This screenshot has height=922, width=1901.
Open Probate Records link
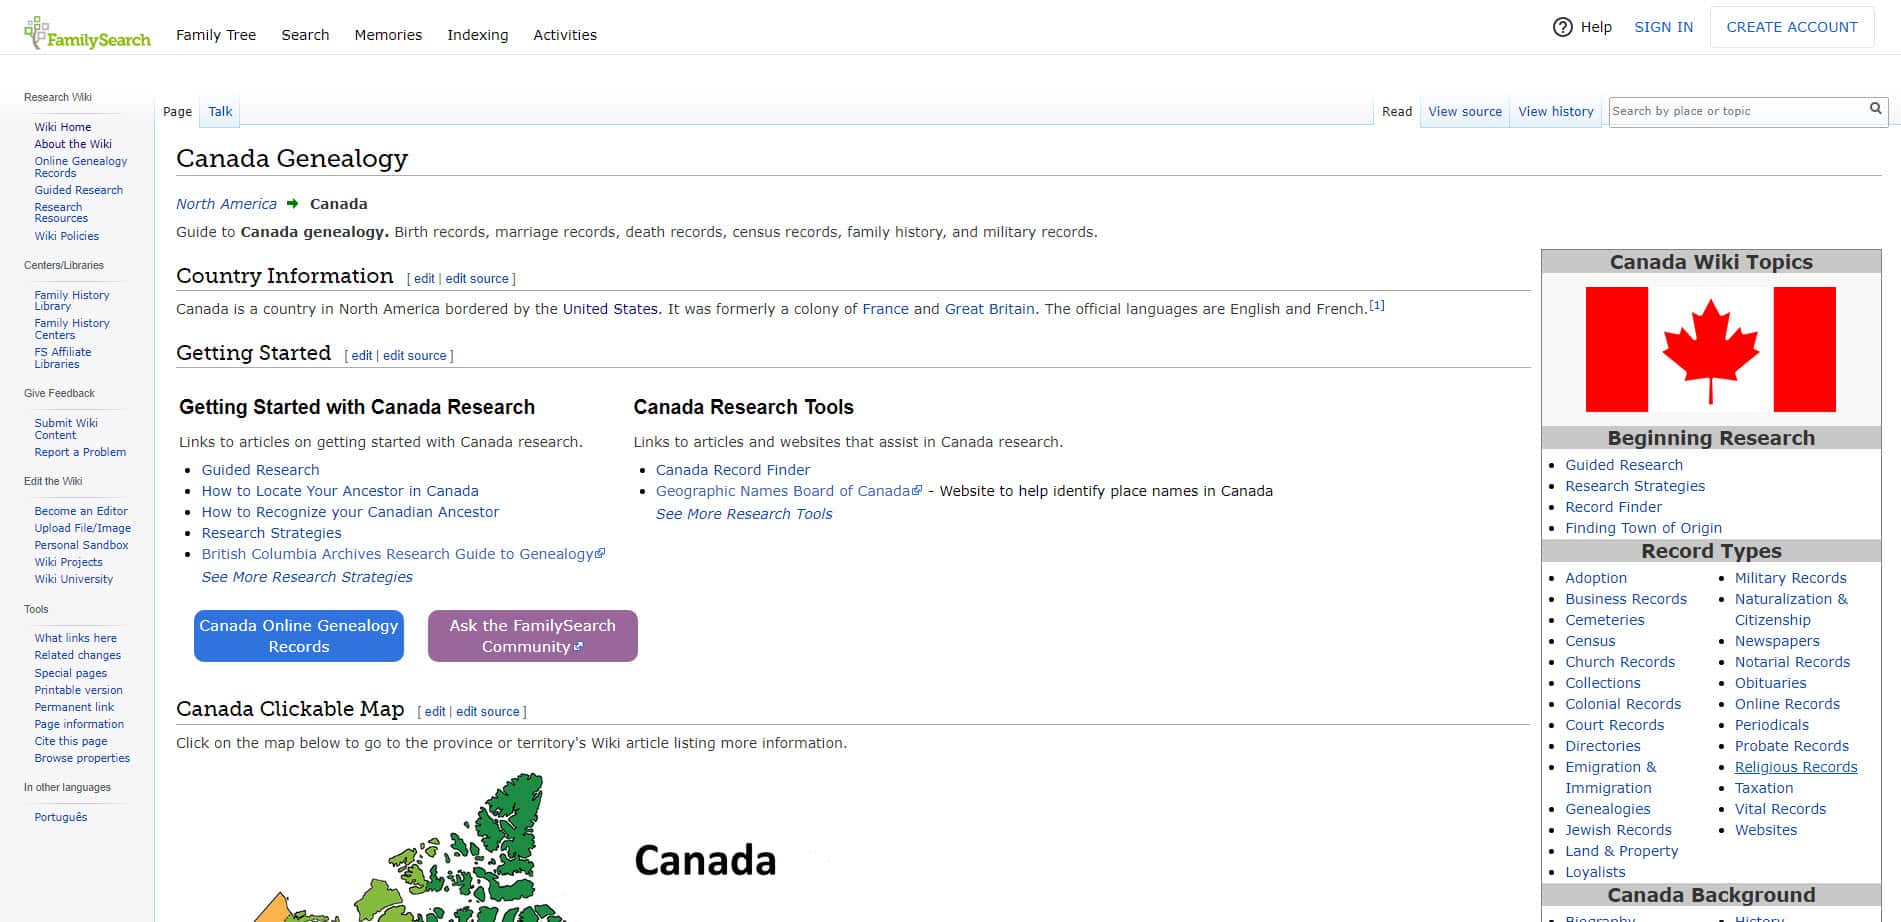pos(1791,746)
